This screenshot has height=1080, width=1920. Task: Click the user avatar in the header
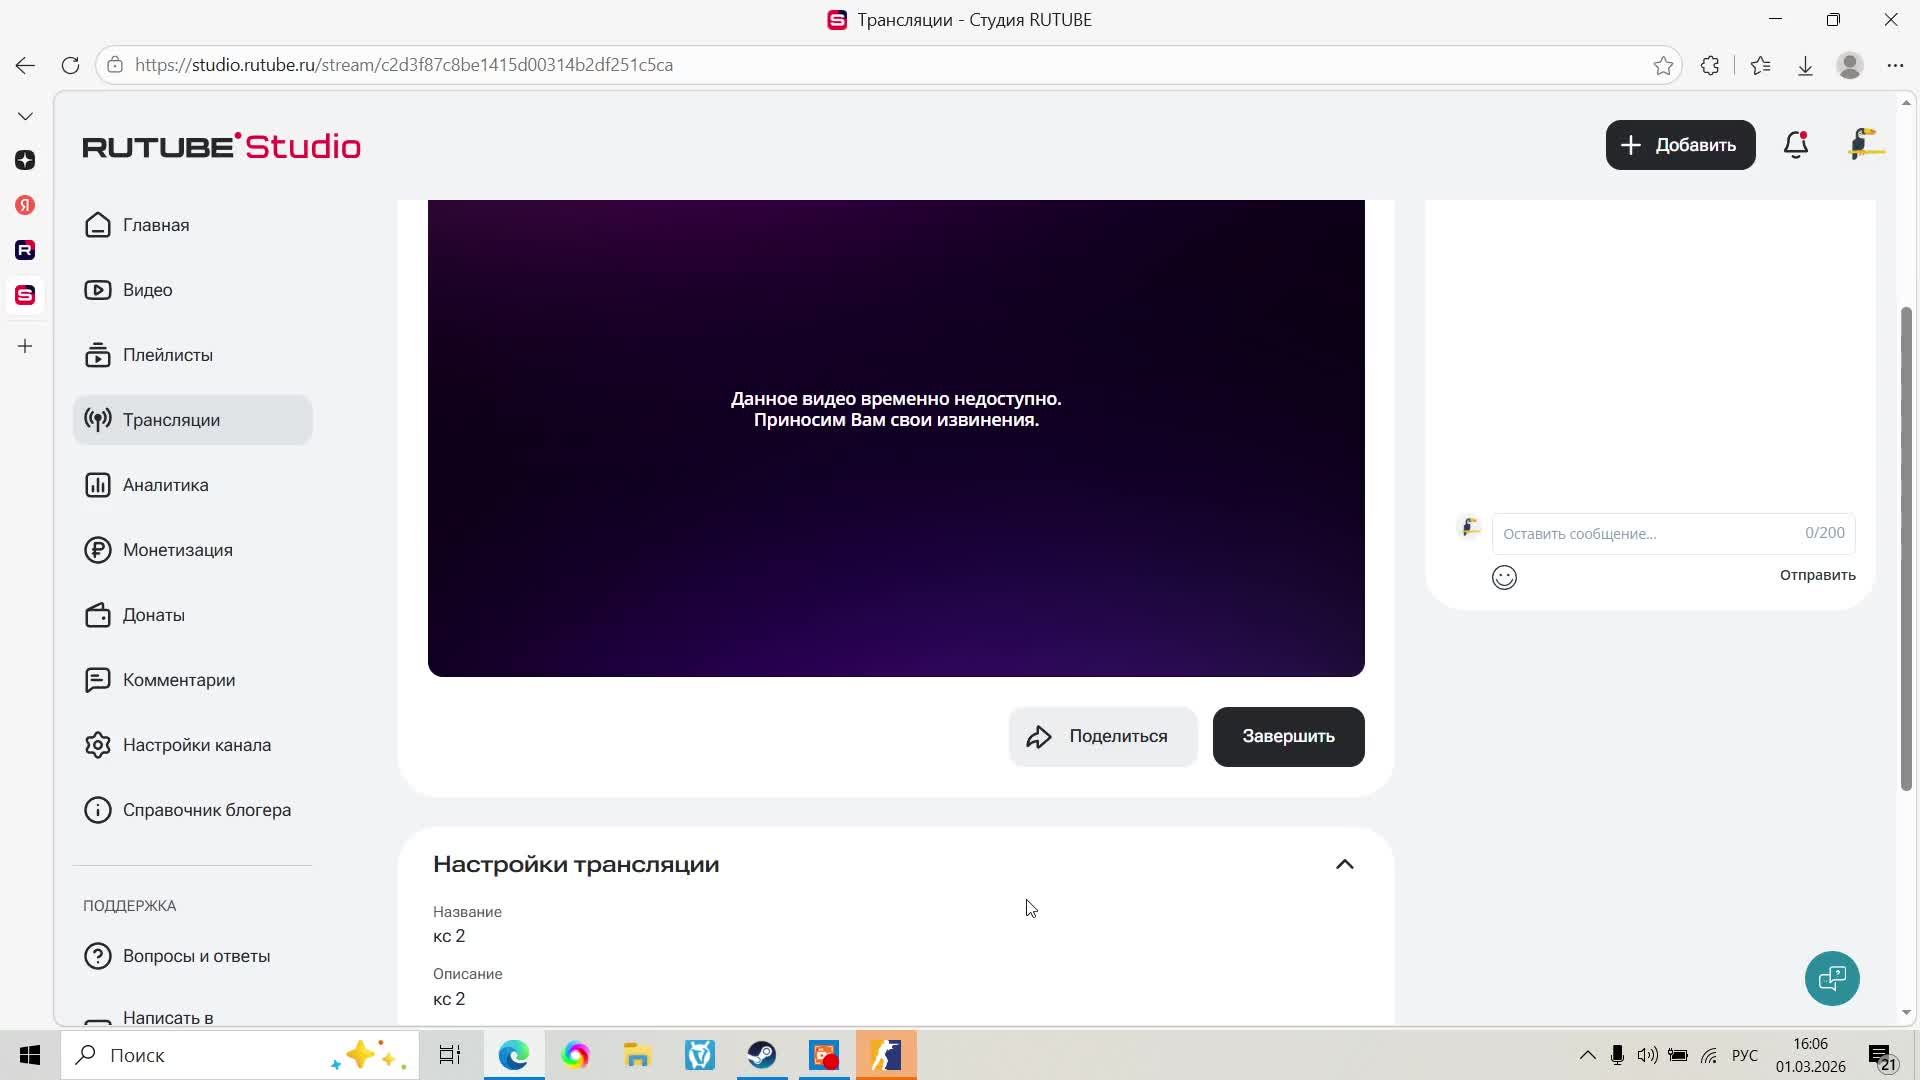tap(1865, 145)
